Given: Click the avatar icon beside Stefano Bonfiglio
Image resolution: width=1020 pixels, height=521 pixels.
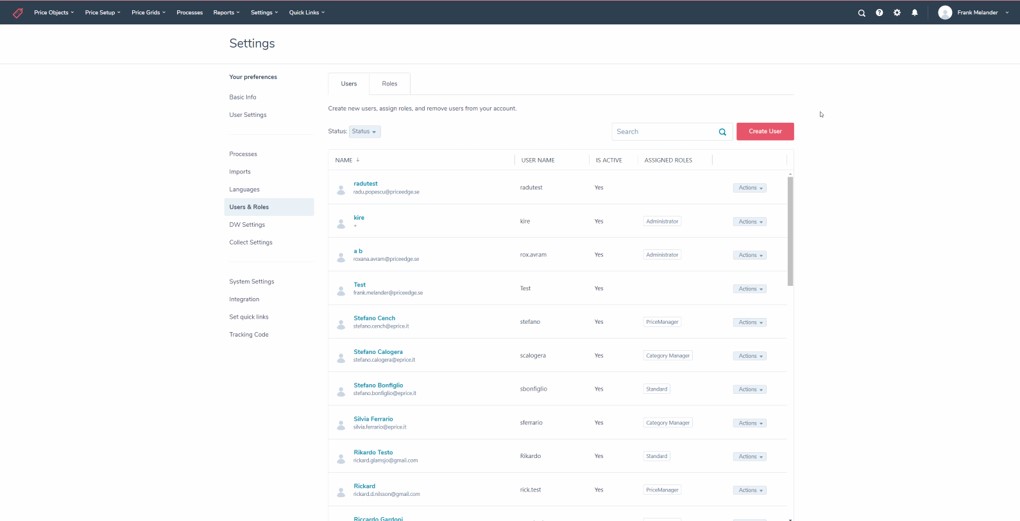Looking at the screenshot, I should [340, 392].
